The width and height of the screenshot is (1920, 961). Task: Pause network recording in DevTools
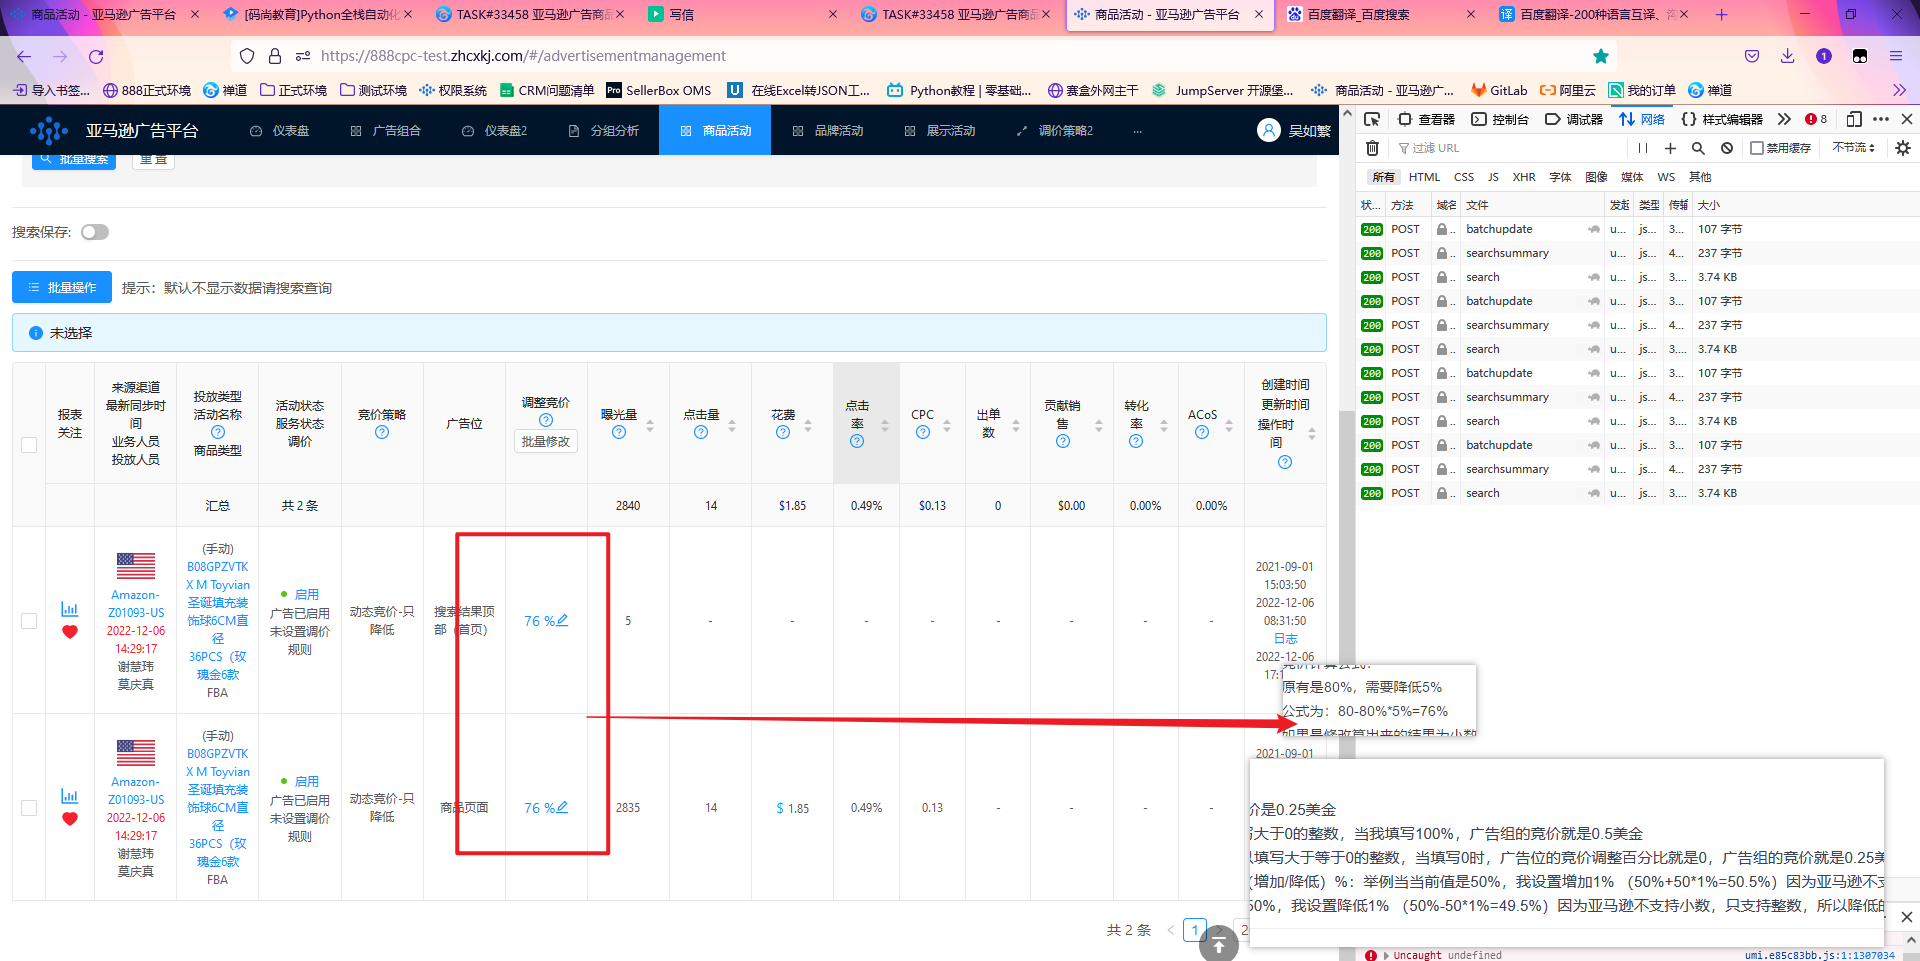pos(1642,148)
